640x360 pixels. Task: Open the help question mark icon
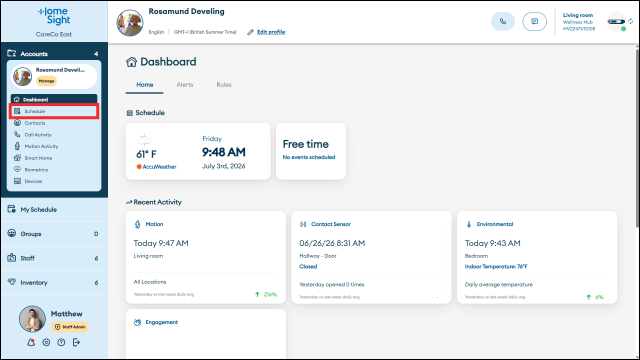coord(61,342)
